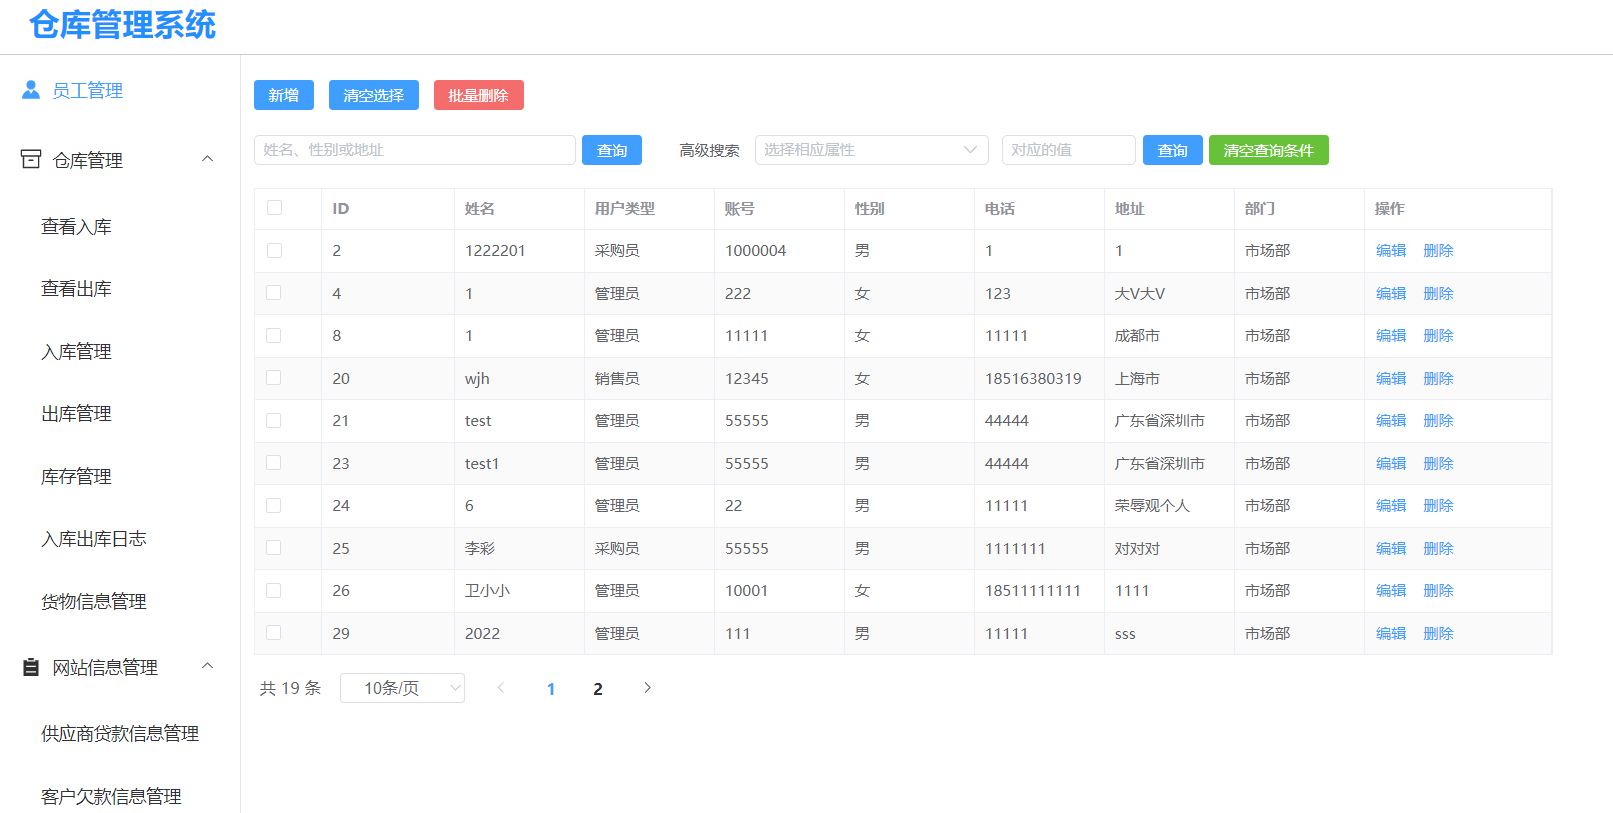Click the employee management user icon
The image size is (1613, 813).
[x=31, y=90]
